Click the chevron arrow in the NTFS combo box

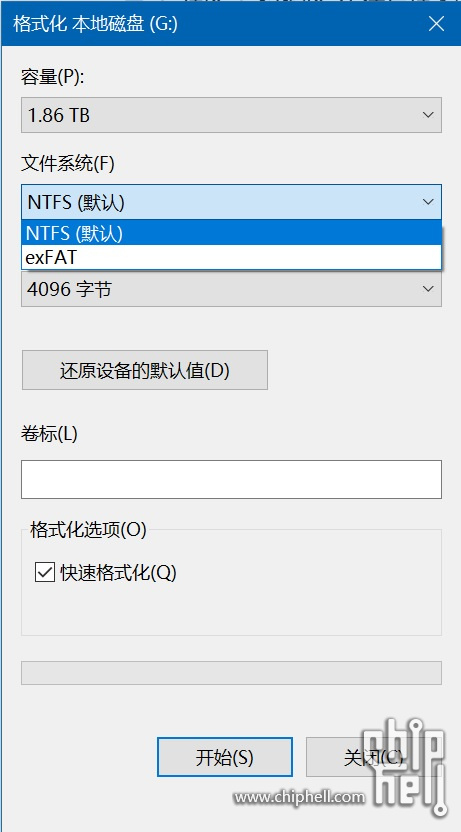[x=428, y=202]
